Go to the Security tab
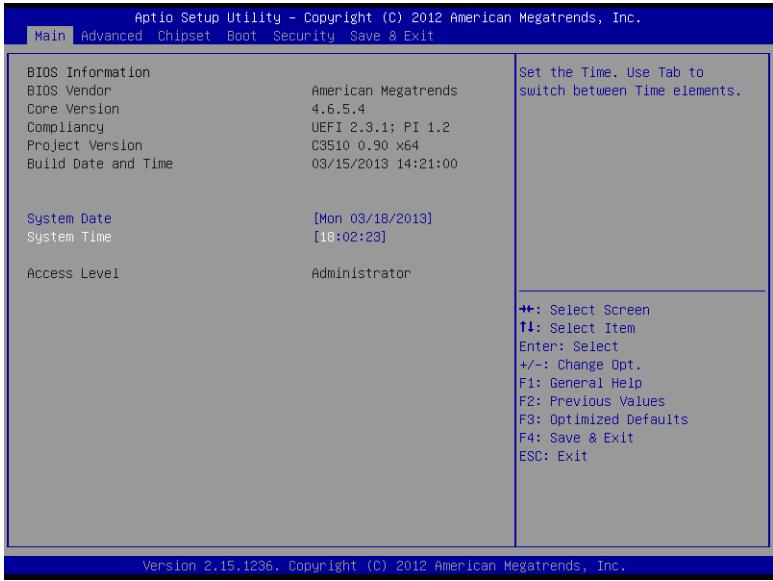This screenshot has width=773, height=581. [x=304, y=36]
